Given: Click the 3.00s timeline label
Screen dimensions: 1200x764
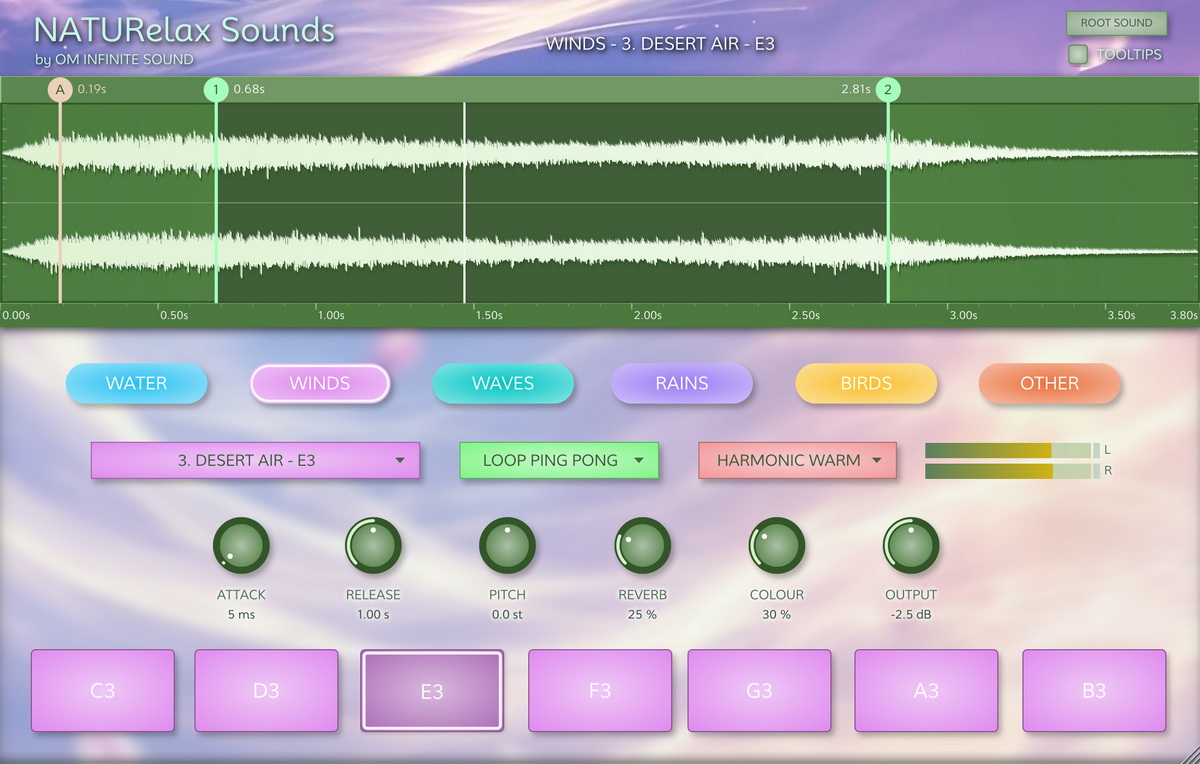Looking at the screenshot, I should 963,315.
